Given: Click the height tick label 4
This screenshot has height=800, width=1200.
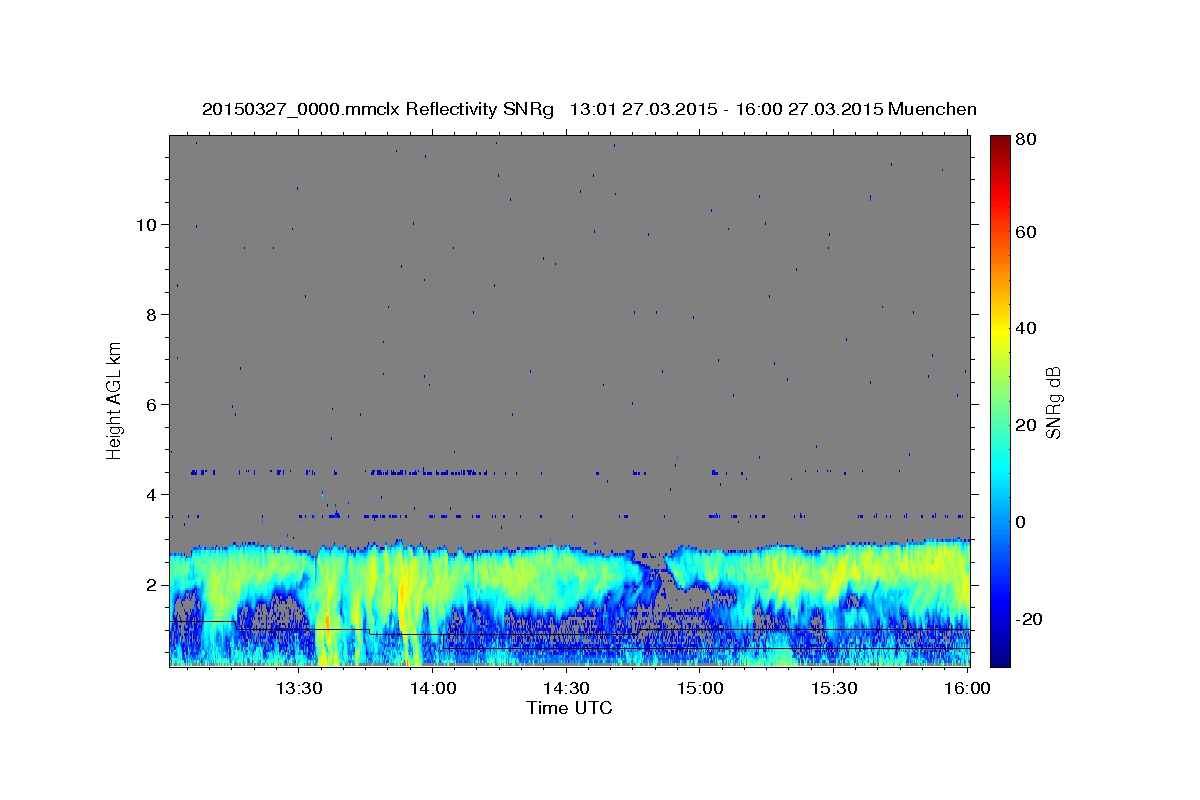Looking at the screenshot, I should point(151,494).
